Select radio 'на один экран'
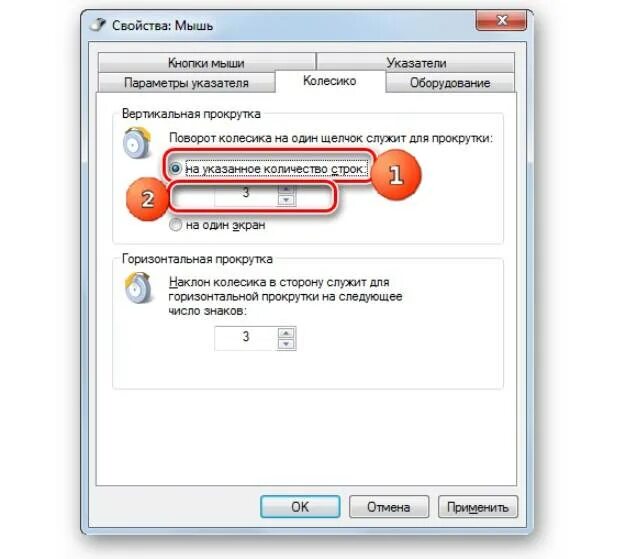The width and height of the screenshot is (630, 559). coord(176,225)
